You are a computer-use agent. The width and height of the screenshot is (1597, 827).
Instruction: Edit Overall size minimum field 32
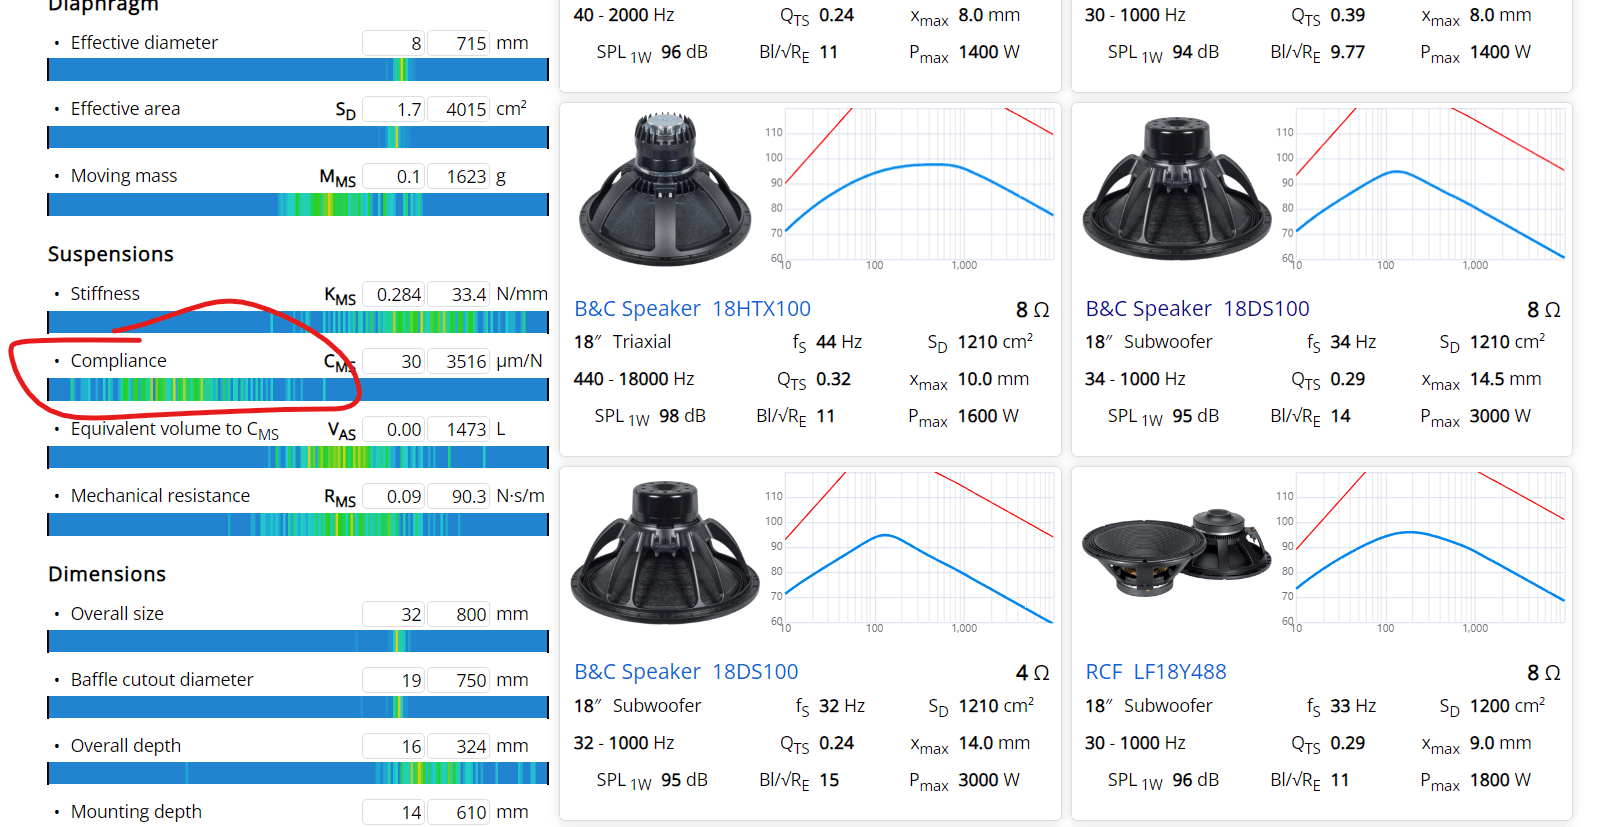[393, 614]
